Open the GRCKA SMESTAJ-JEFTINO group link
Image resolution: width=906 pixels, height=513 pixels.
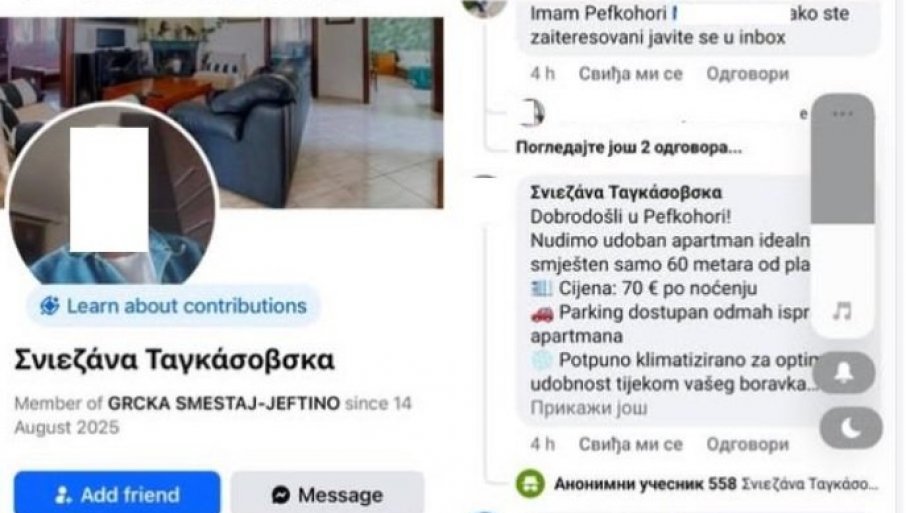pos(224,403)
